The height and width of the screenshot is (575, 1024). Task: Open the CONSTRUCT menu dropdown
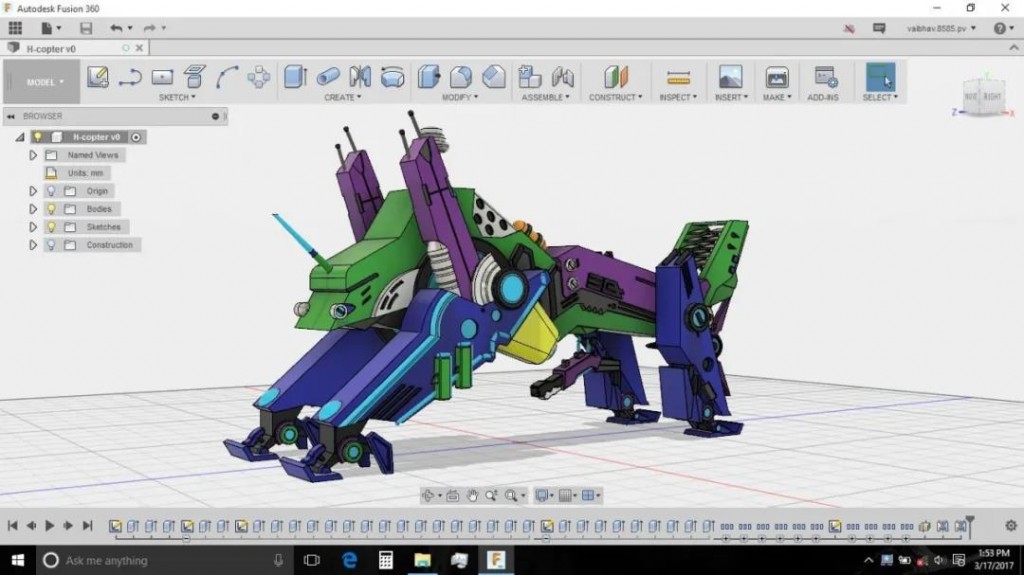tap(615, 97)
